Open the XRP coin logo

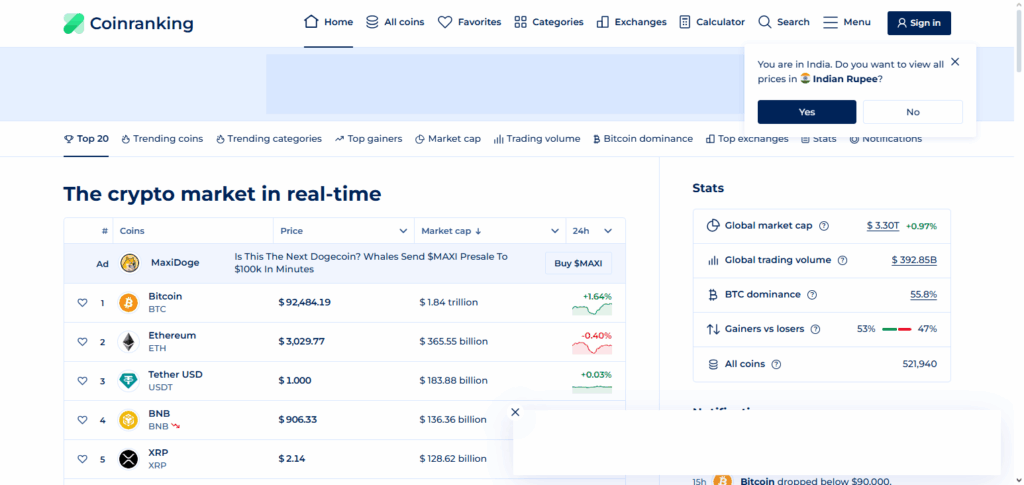(x=129, y=460)
